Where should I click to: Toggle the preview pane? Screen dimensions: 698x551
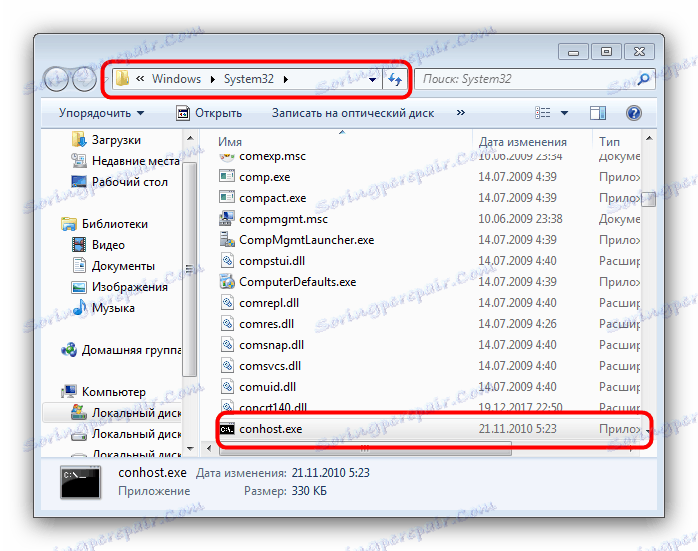pos(597,113)
